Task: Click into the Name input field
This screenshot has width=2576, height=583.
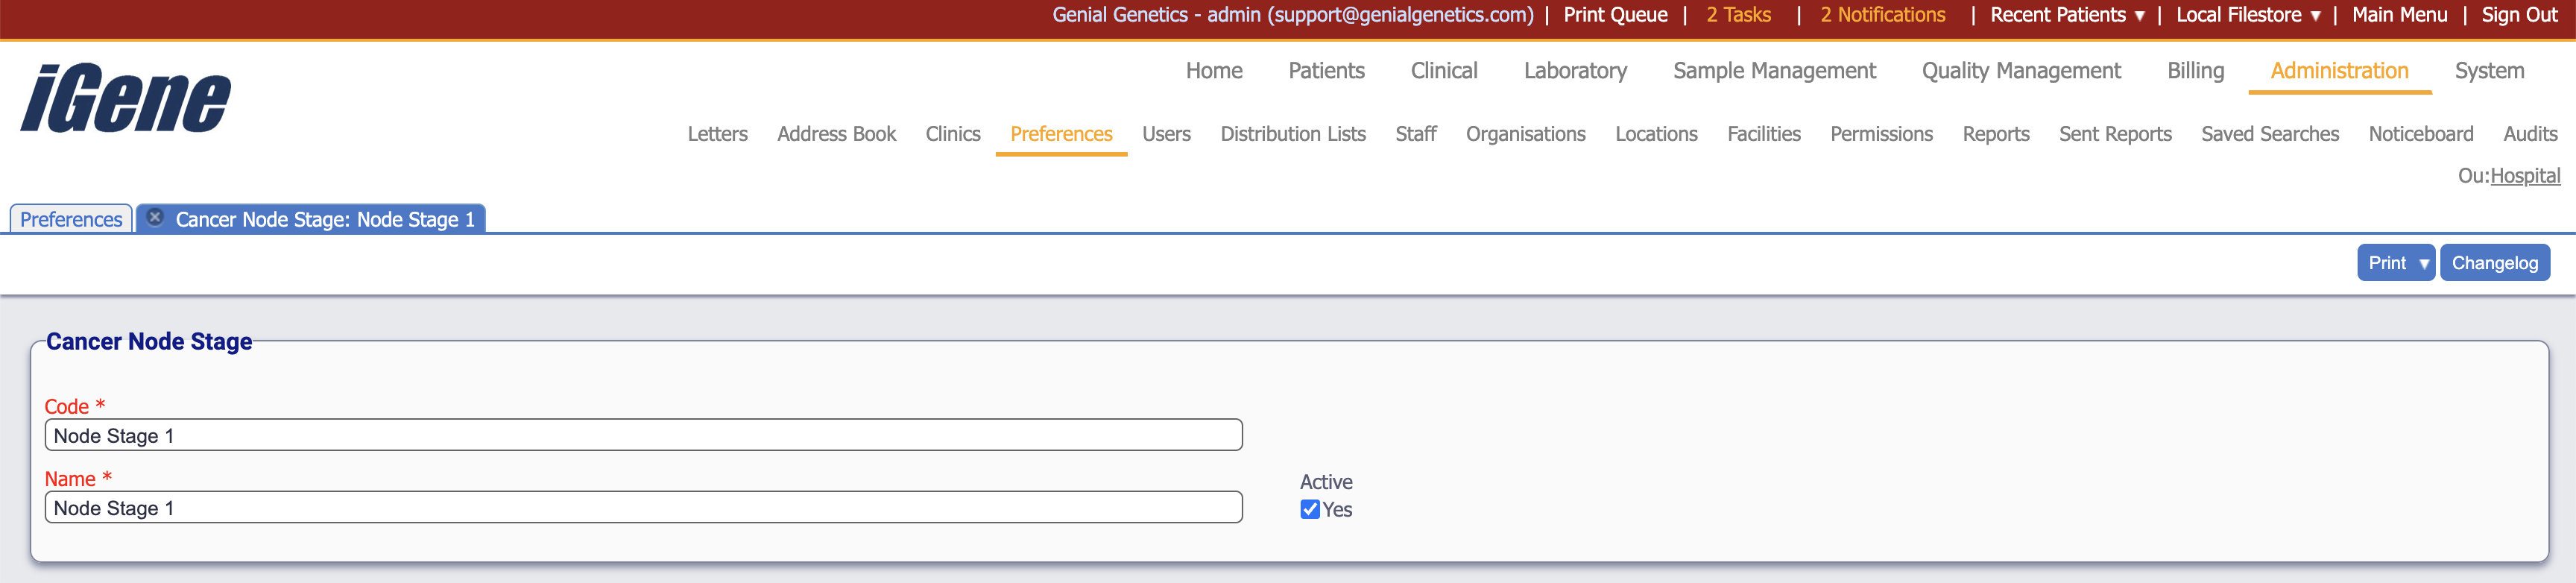Action: (x=643, y=507)
